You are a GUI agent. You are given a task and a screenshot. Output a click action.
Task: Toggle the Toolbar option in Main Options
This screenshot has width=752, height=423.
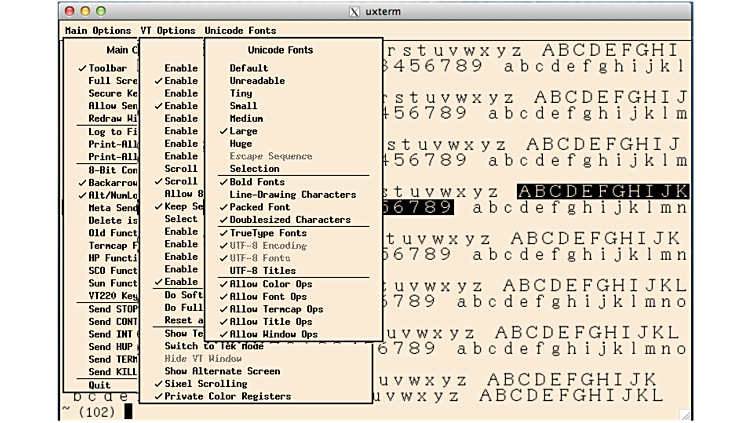tap(107, 68)
